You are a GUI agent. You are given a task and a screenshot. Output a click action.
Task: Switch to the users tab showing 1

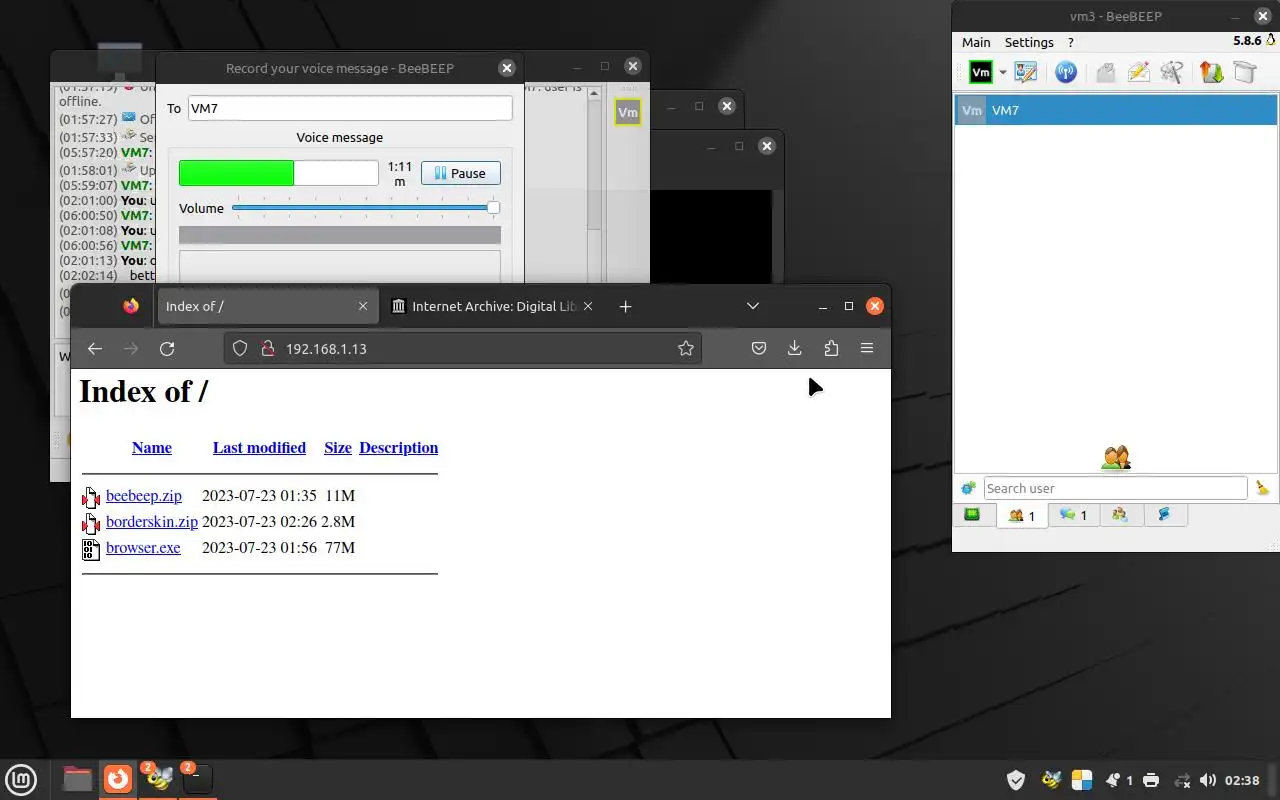pos(1022,515)
